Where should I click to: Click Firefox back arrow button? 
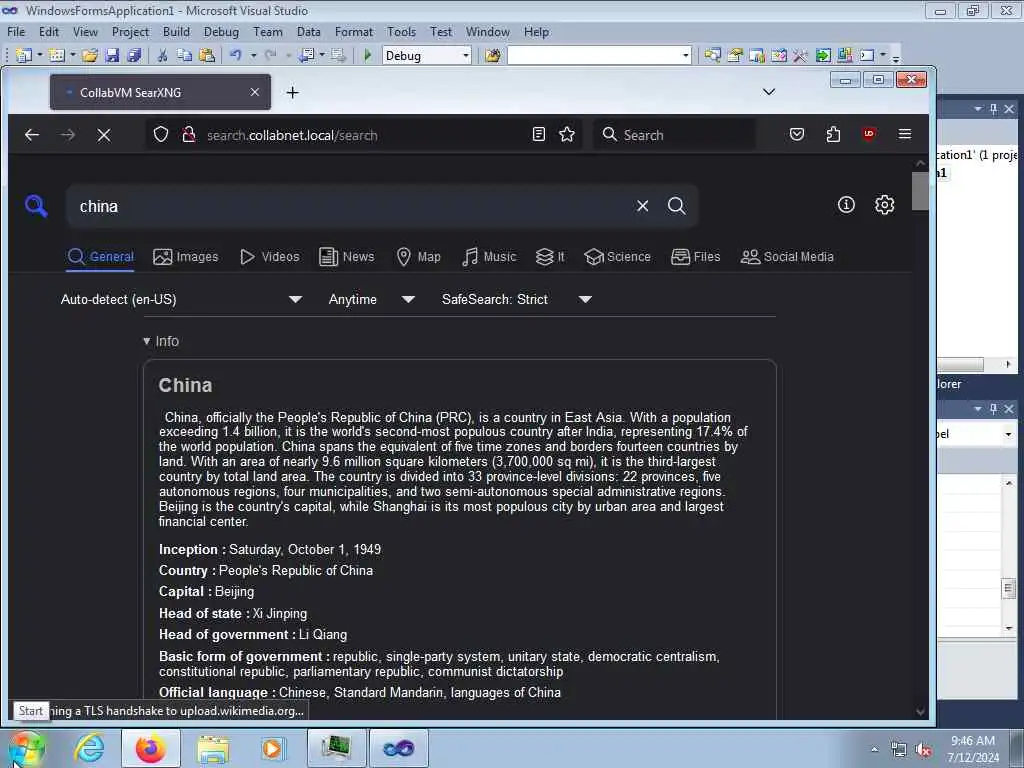tap(32, 135)
